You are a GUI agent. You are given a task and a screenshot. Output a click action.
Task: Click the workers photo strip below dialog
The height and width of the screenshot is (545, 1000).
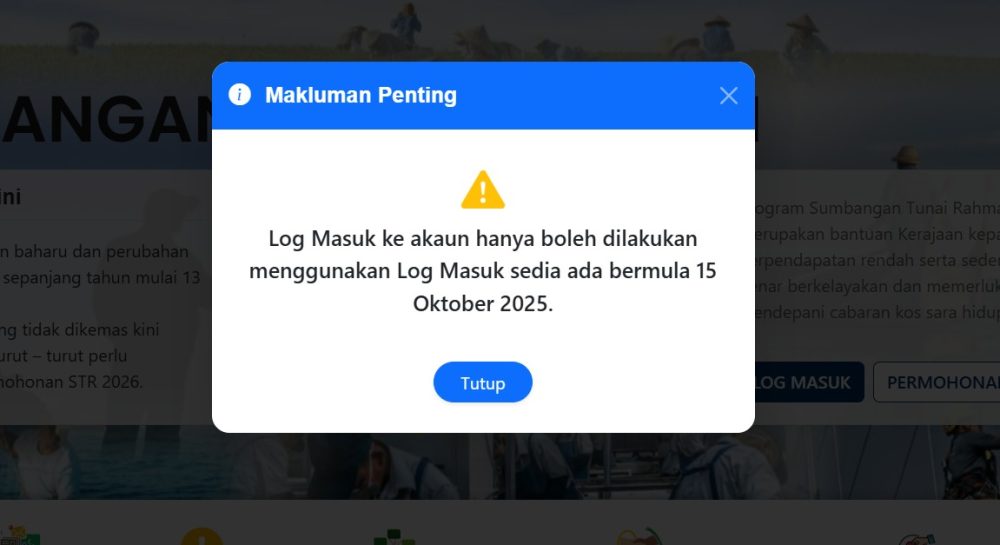500,462
